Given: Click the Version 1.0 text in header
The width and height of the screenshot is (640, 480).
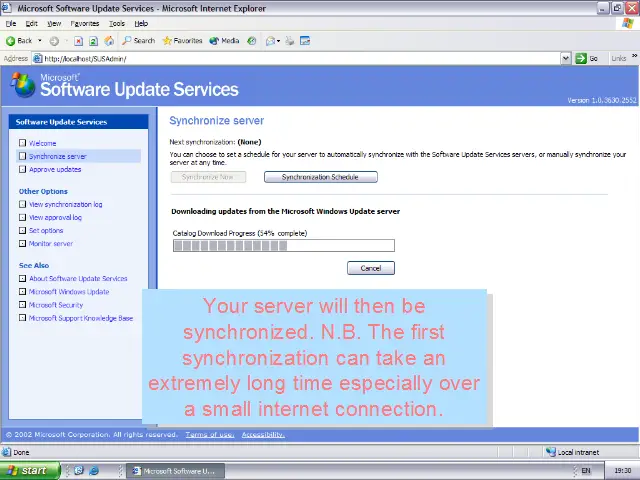Looking at the screenshot, I should (x=602, y=100).
